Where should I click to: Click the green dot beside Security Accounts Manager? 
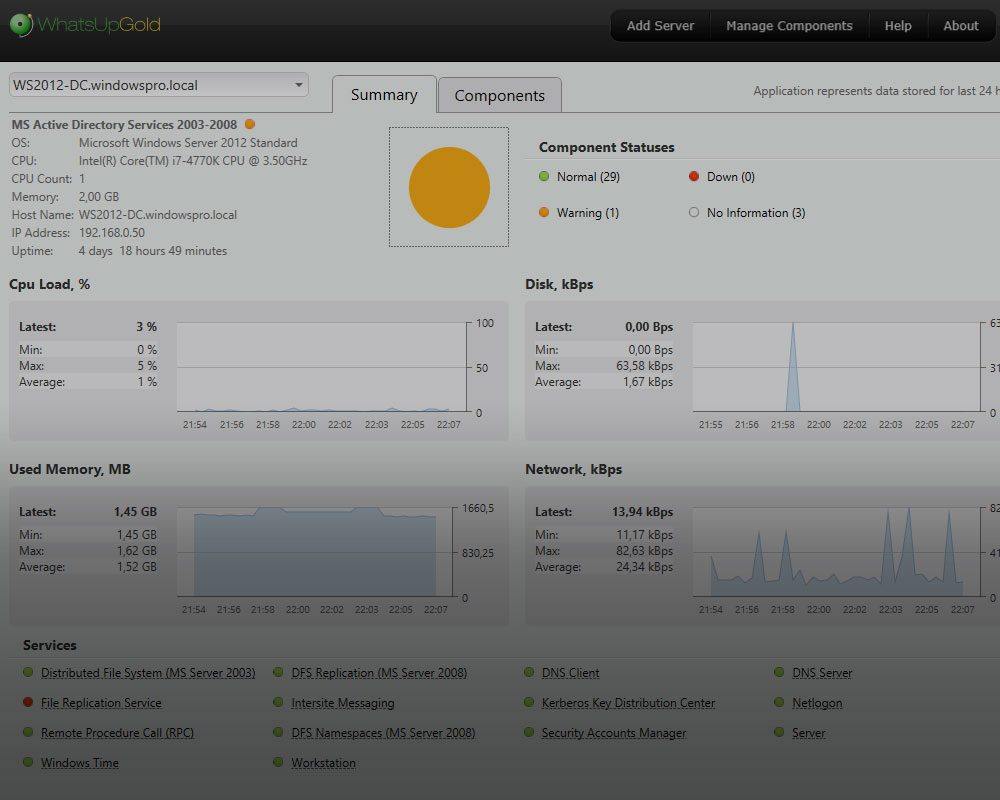coord(529,732)
